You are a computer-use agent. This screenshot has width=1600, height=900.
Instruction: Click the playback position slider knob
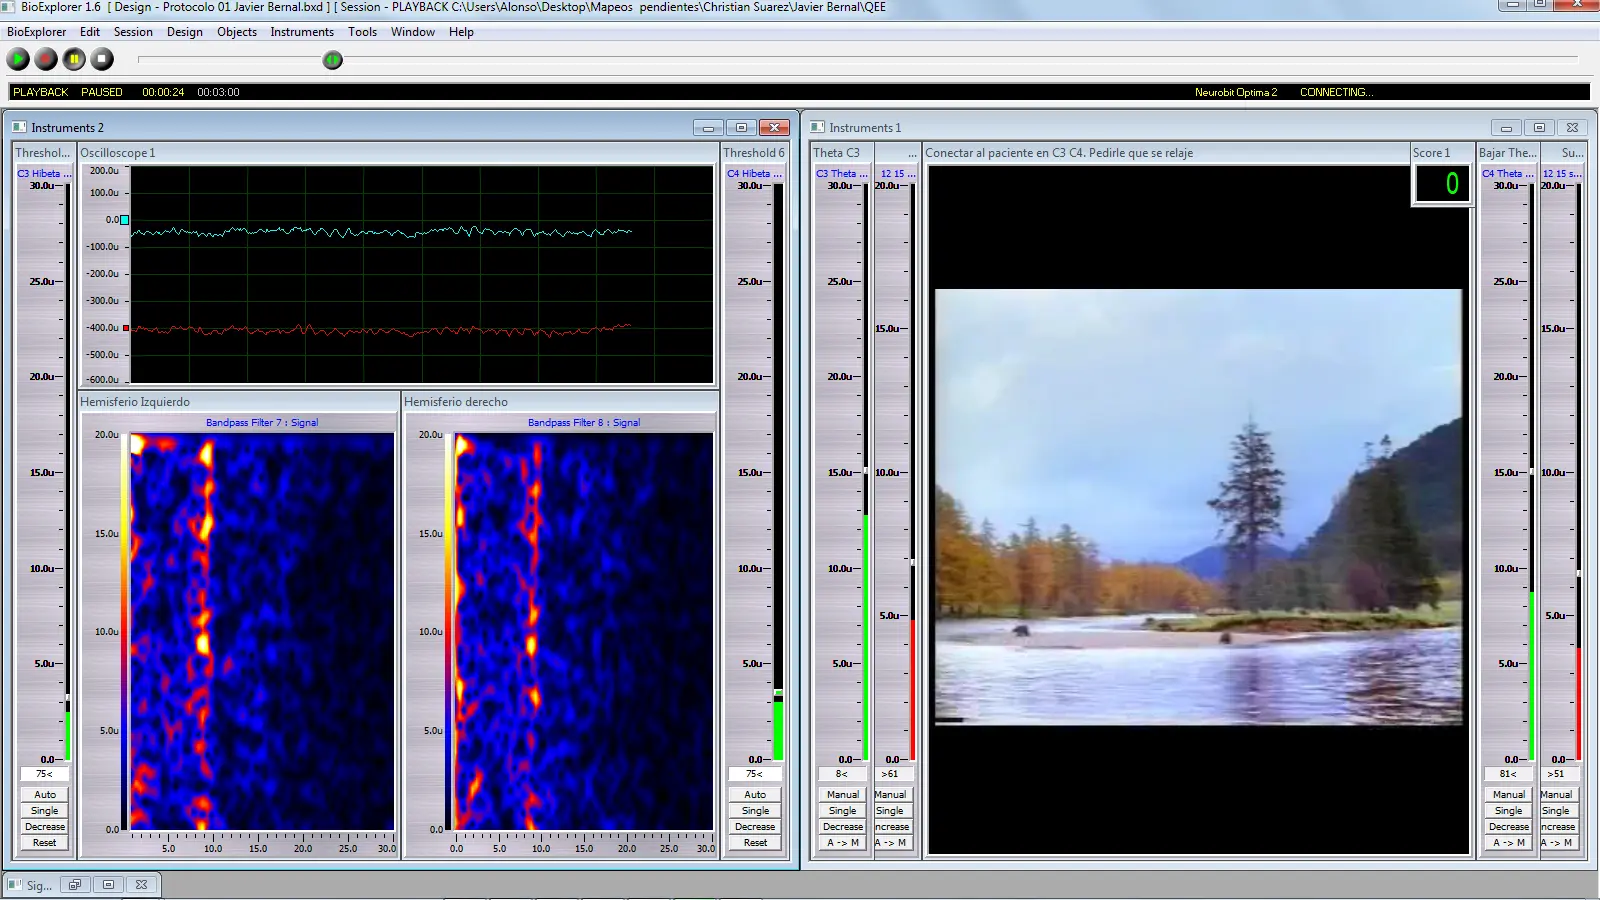click(333, 60)
